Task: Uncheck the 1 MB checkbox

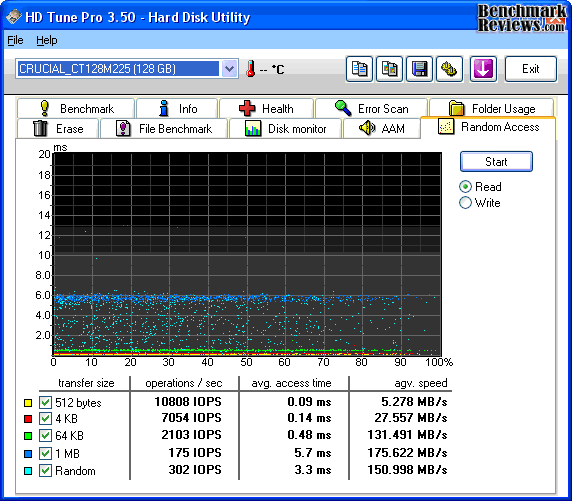Action: click(45, 454)
